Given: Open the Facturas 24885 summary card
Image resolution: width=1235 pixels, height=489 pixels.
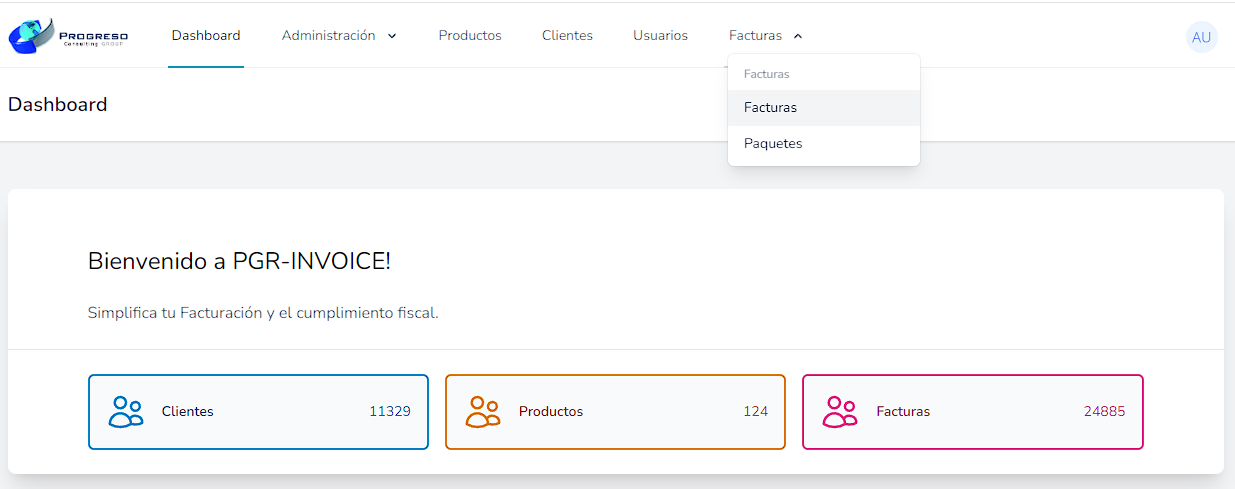Looking at the screenshot, I should [x=972, y=412].
